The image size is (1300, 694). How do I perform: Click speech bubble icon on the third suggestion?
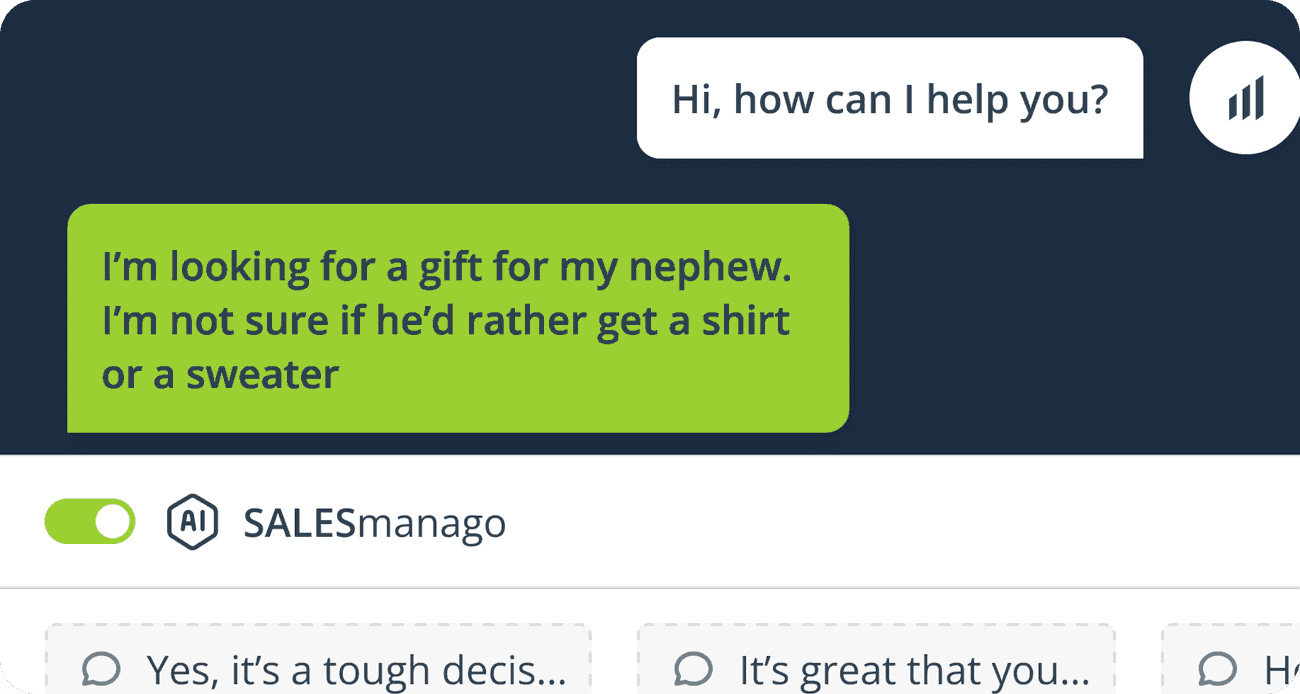[1217, 668]
